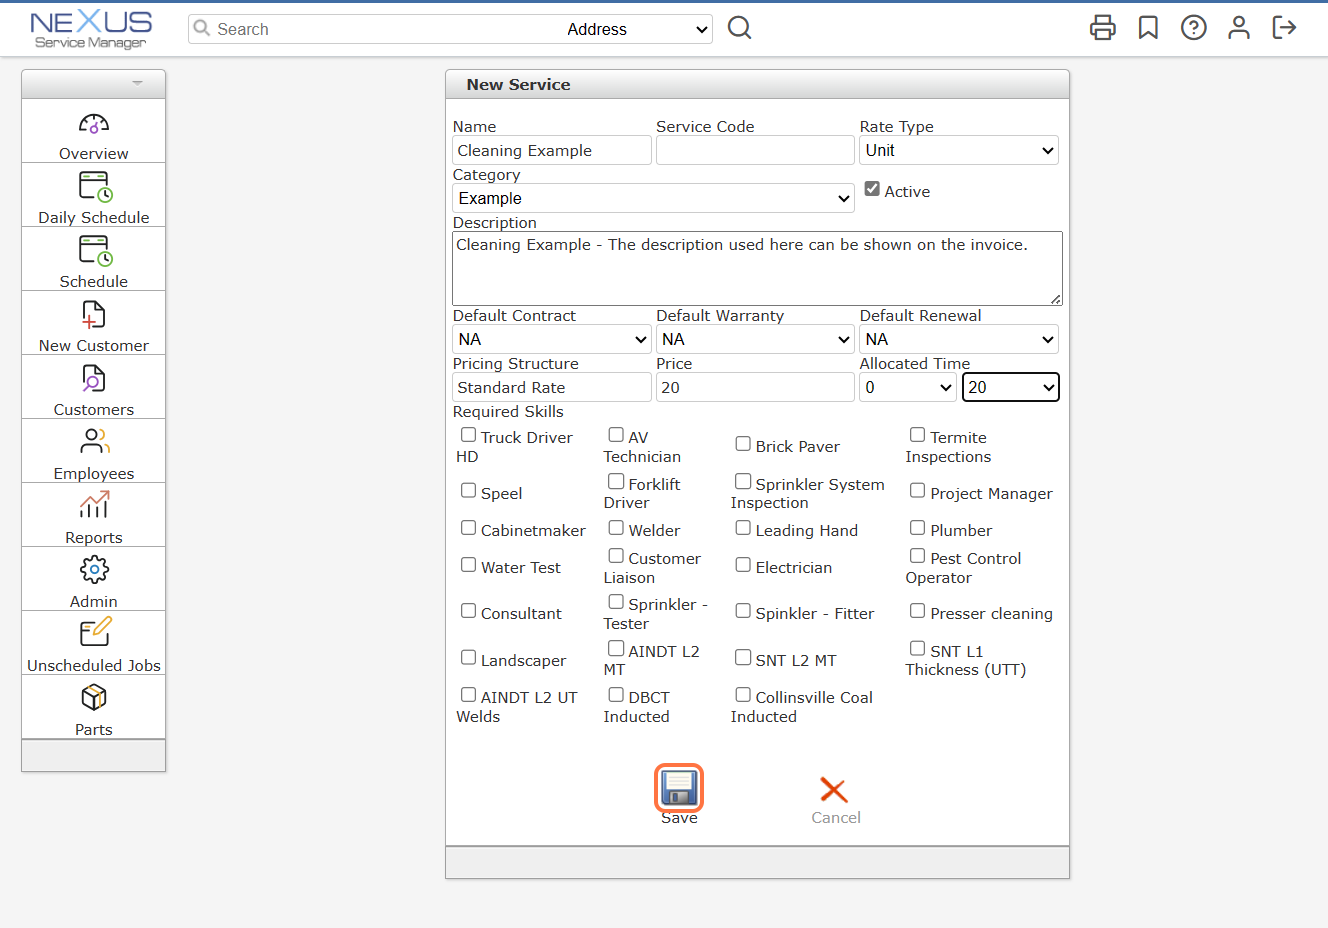Check the Pest Control Operator skill
Image resolution: width=1328 pixels, height=928 pixels.
pyautogui.click(x=917, y=556)
